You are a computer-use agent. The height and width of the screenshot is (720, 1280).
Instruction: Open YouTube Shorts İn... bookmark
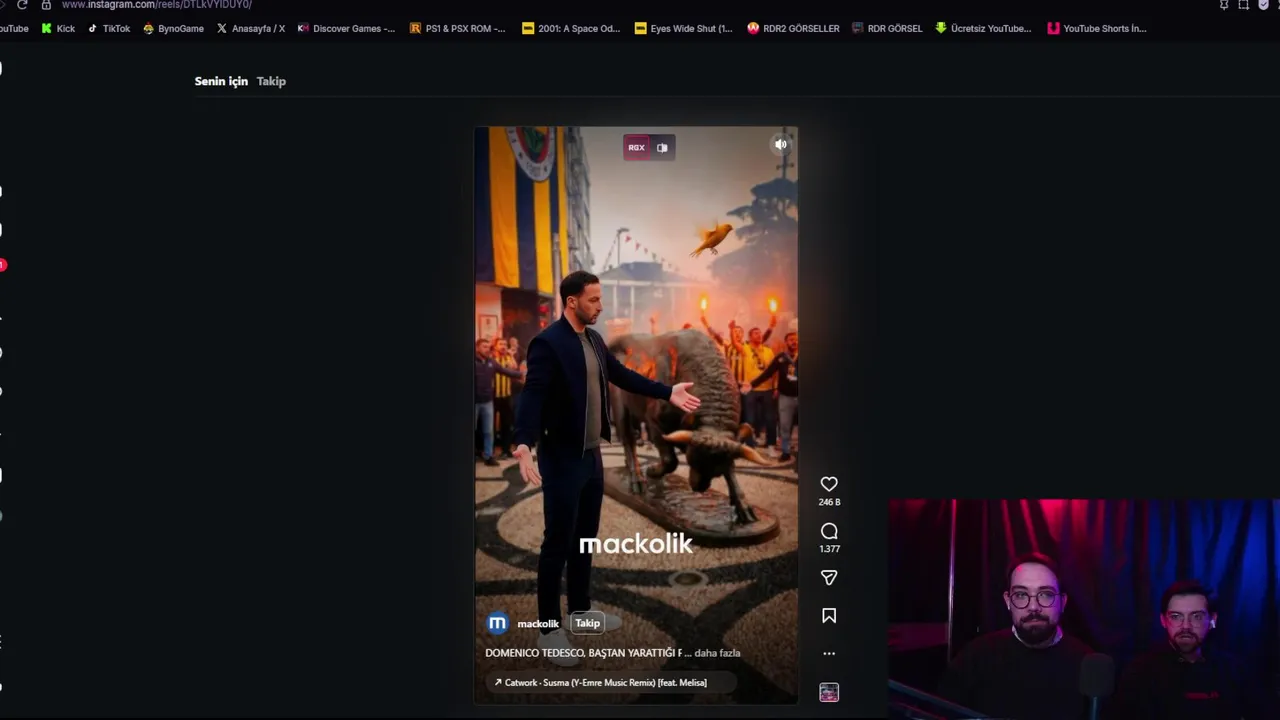click(1096, 28)
